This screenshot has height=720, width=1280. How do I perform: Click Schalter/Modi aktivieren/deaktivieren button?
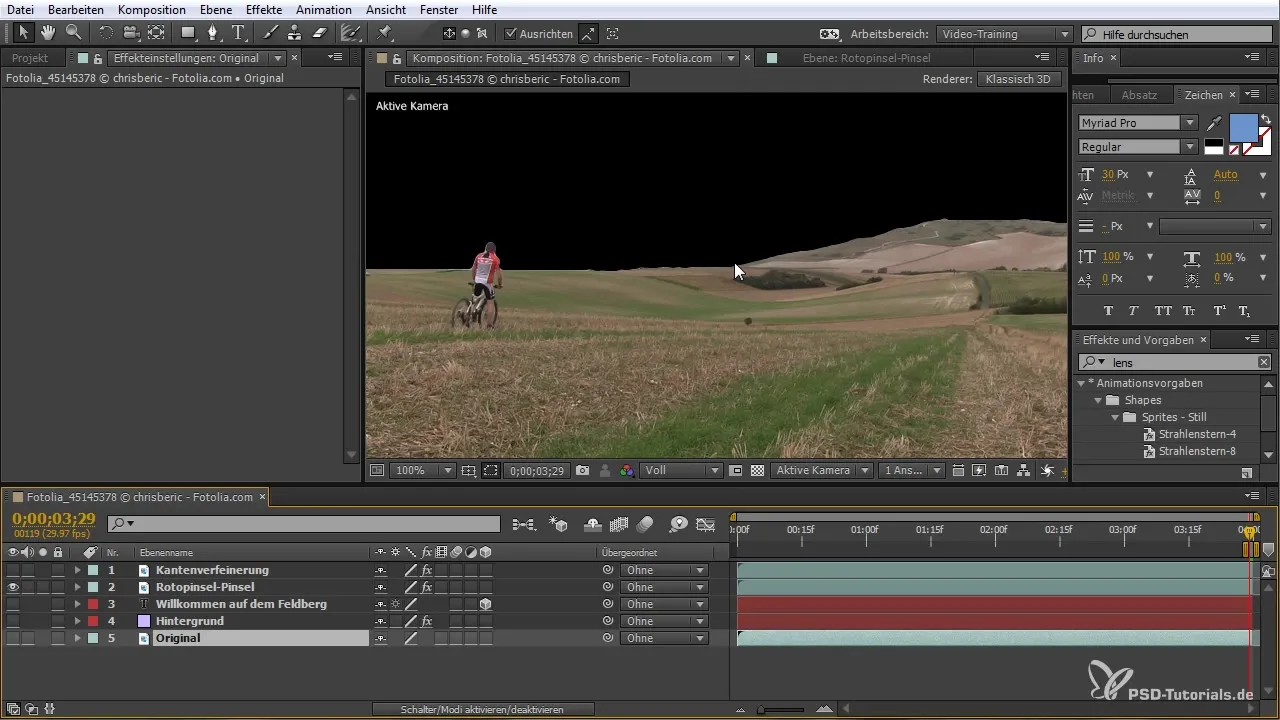(x=482, y=709)
